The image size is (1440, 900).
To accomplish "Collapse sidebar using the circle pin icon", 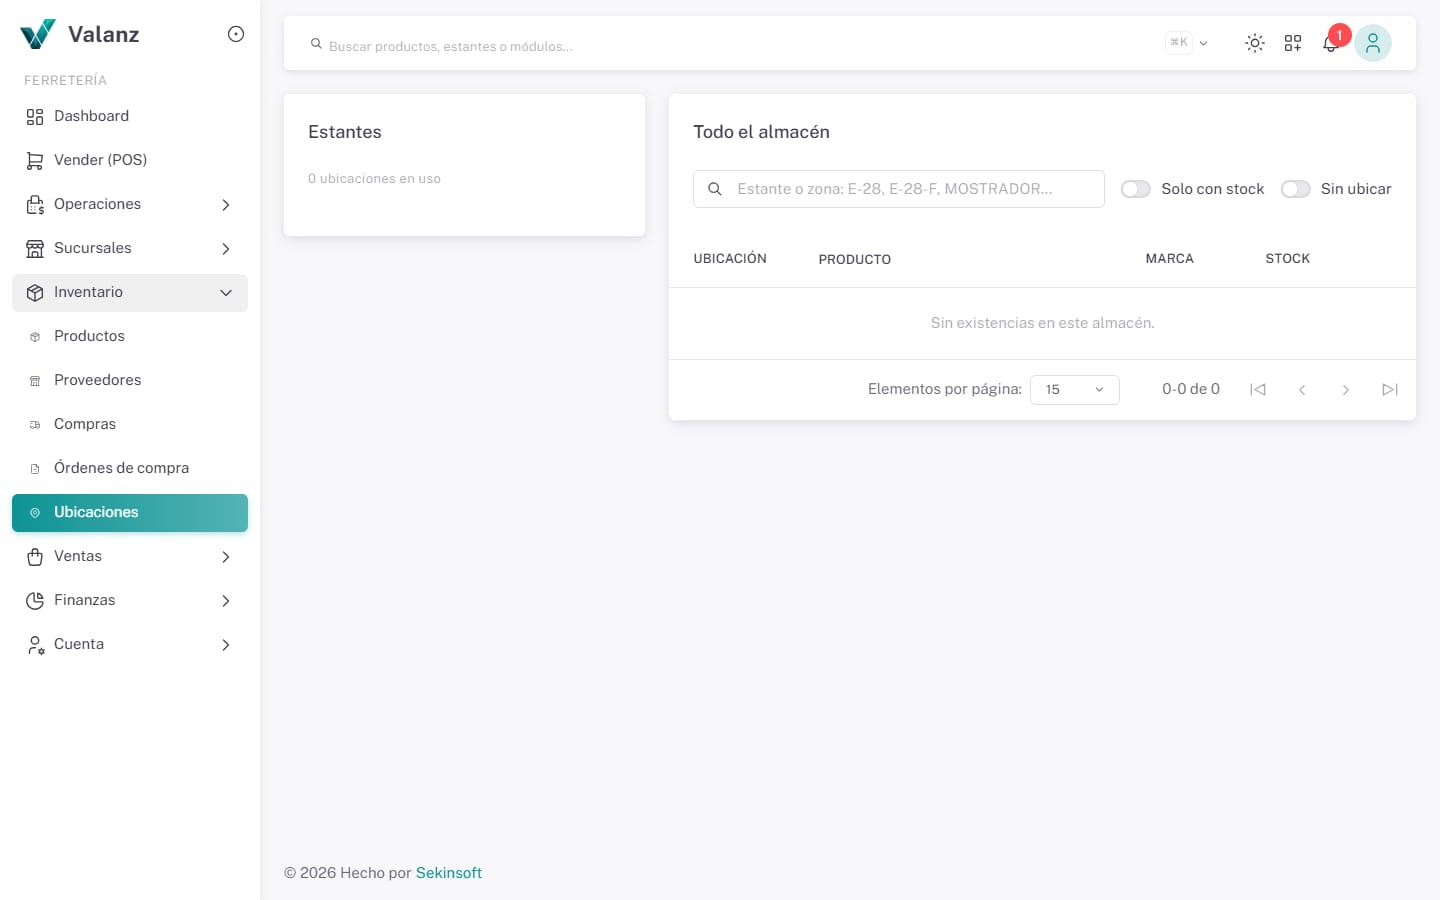I will pyautogui.click(x=236, y=34).
